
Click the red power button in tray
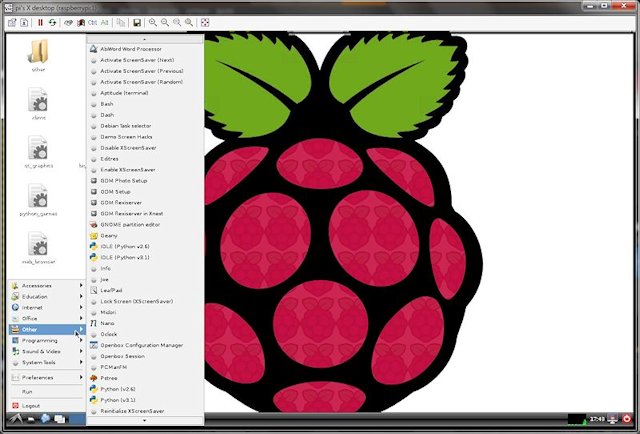pyautogui.click(x=627, y=418)
